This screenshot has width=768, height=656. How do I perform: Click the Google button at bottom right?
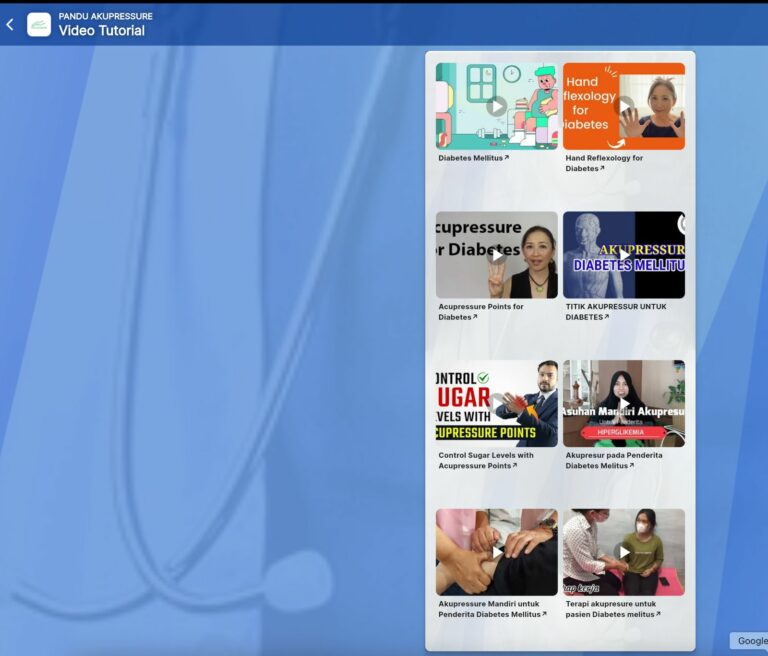pyautogui.click(x=751, y=641)
